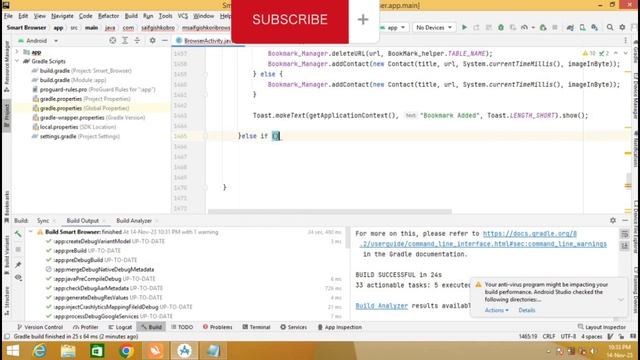Viewport: 640px width, 360px height.
Task: Click editor horizontal scrollbar
Action: click(x=329, y=211)
